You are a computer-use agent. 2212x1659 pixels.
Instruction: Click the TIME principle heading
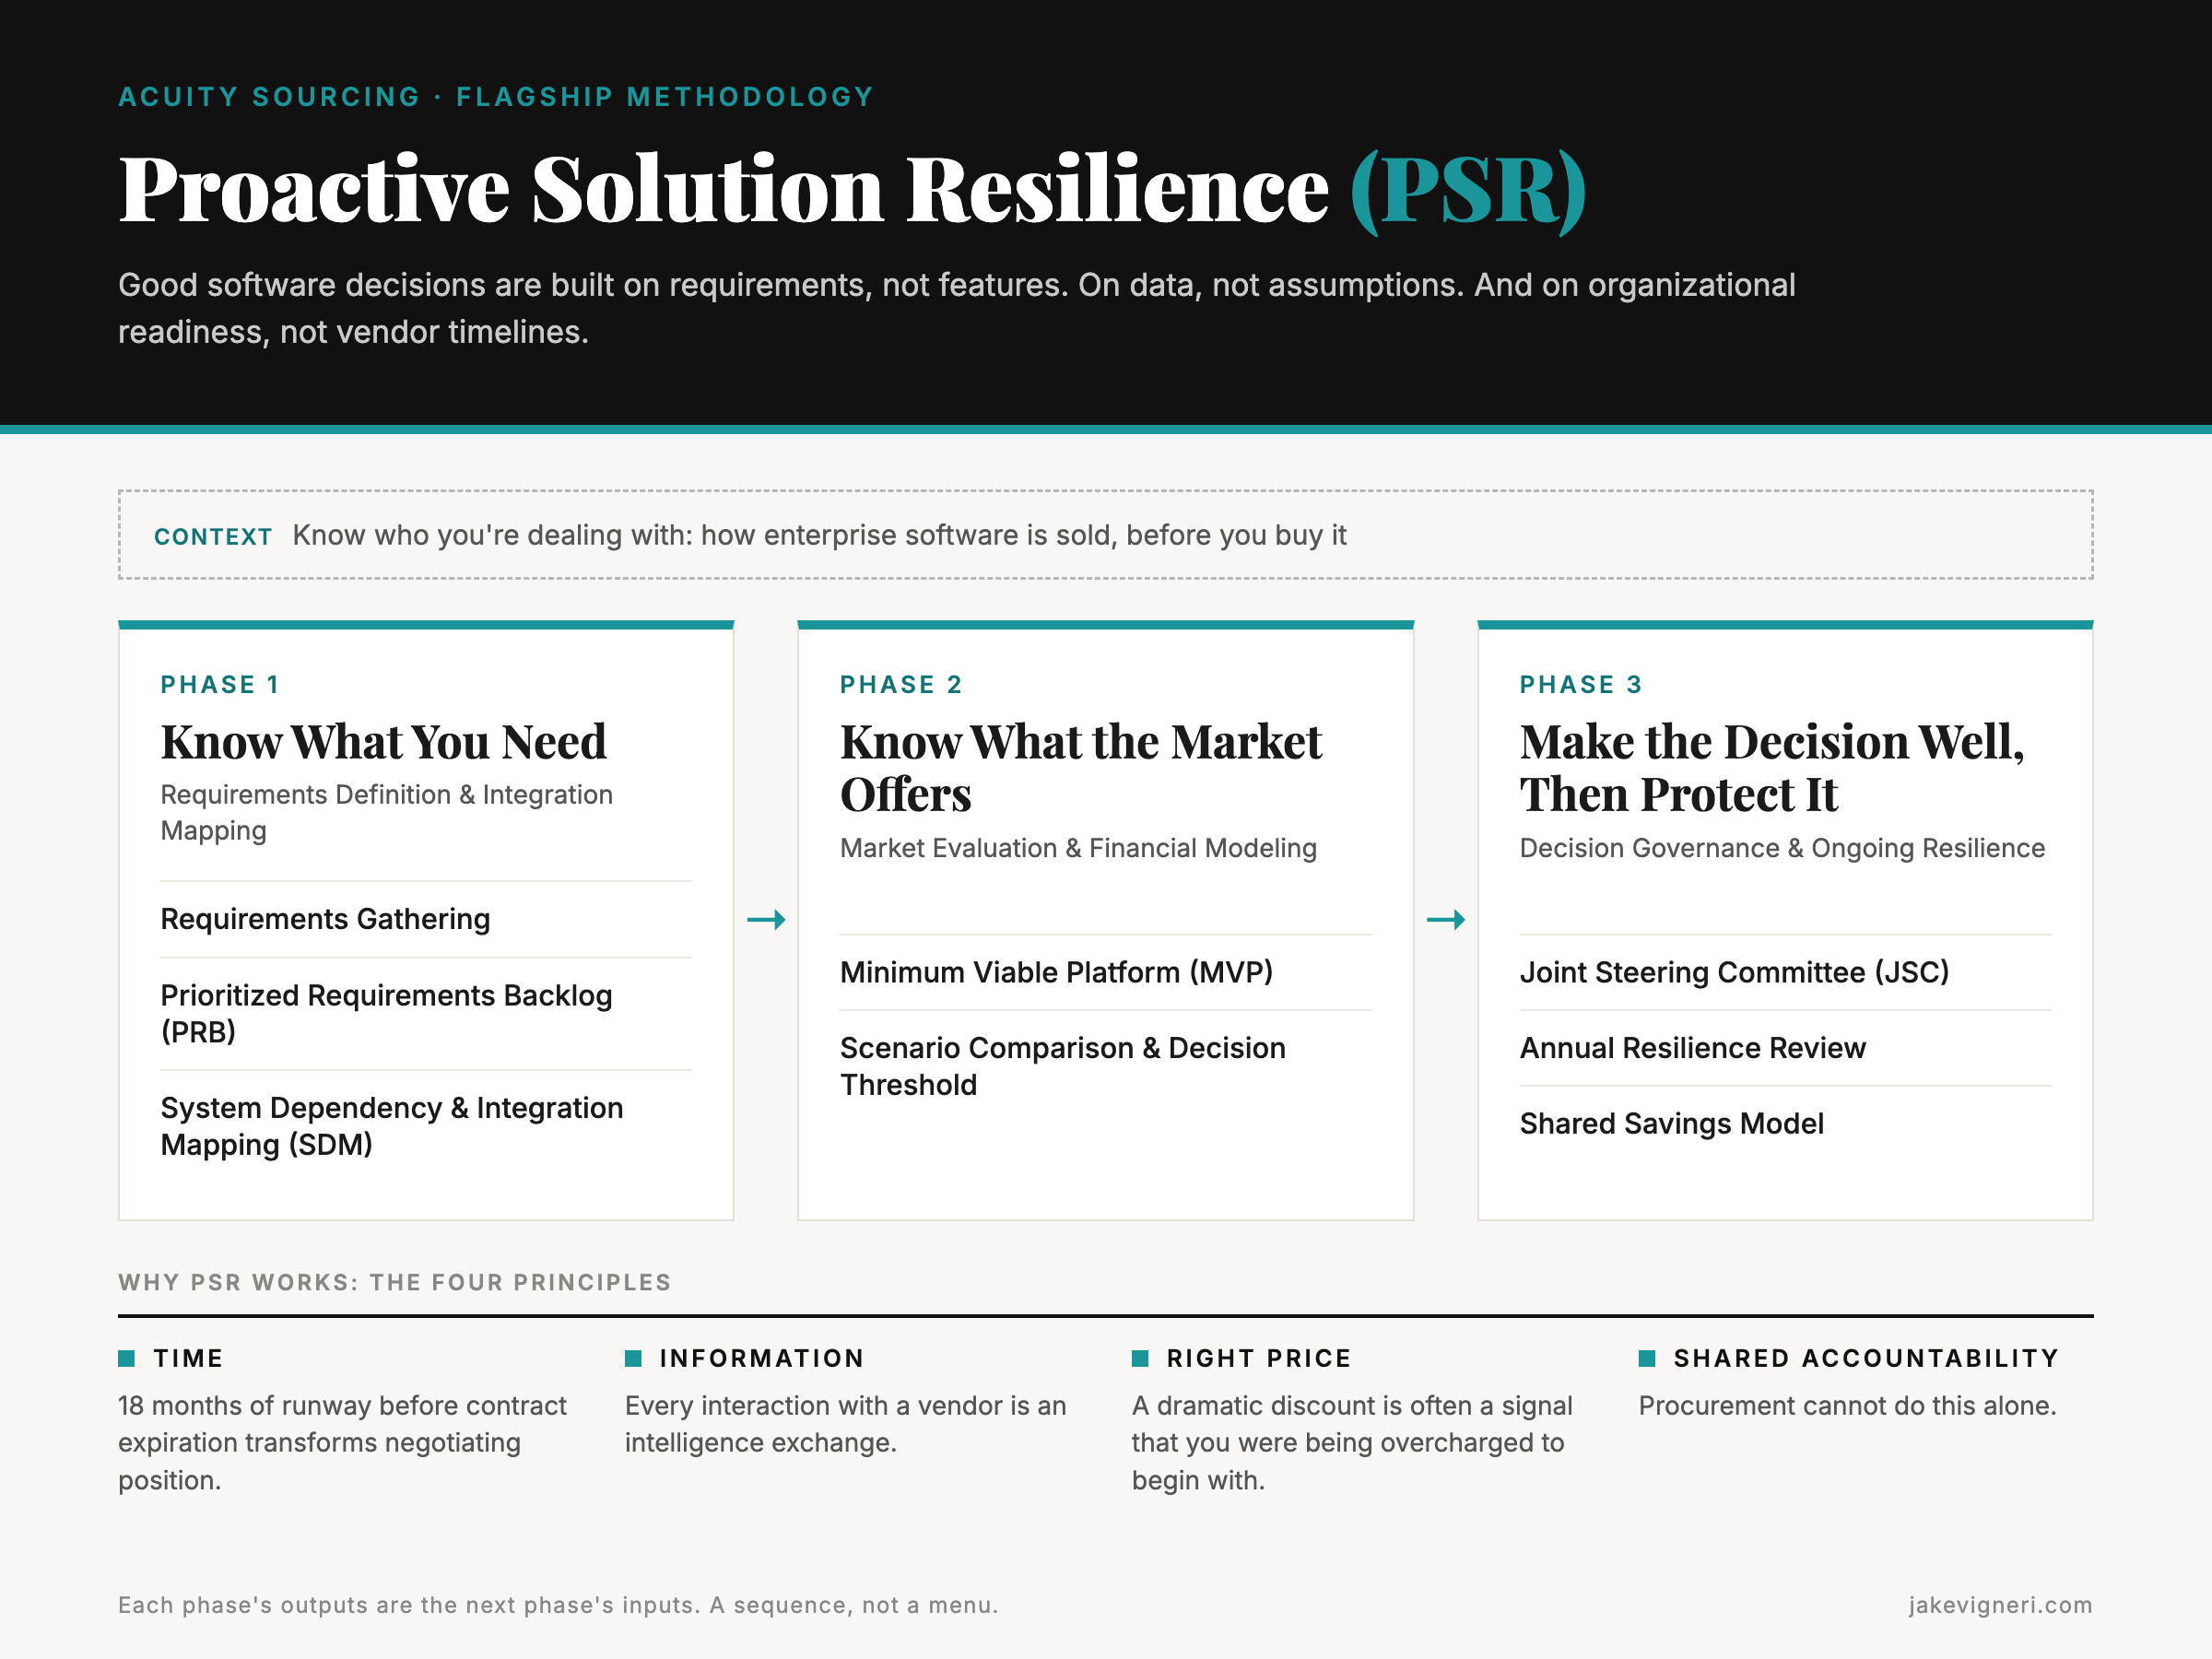(x=188, y=1358)
